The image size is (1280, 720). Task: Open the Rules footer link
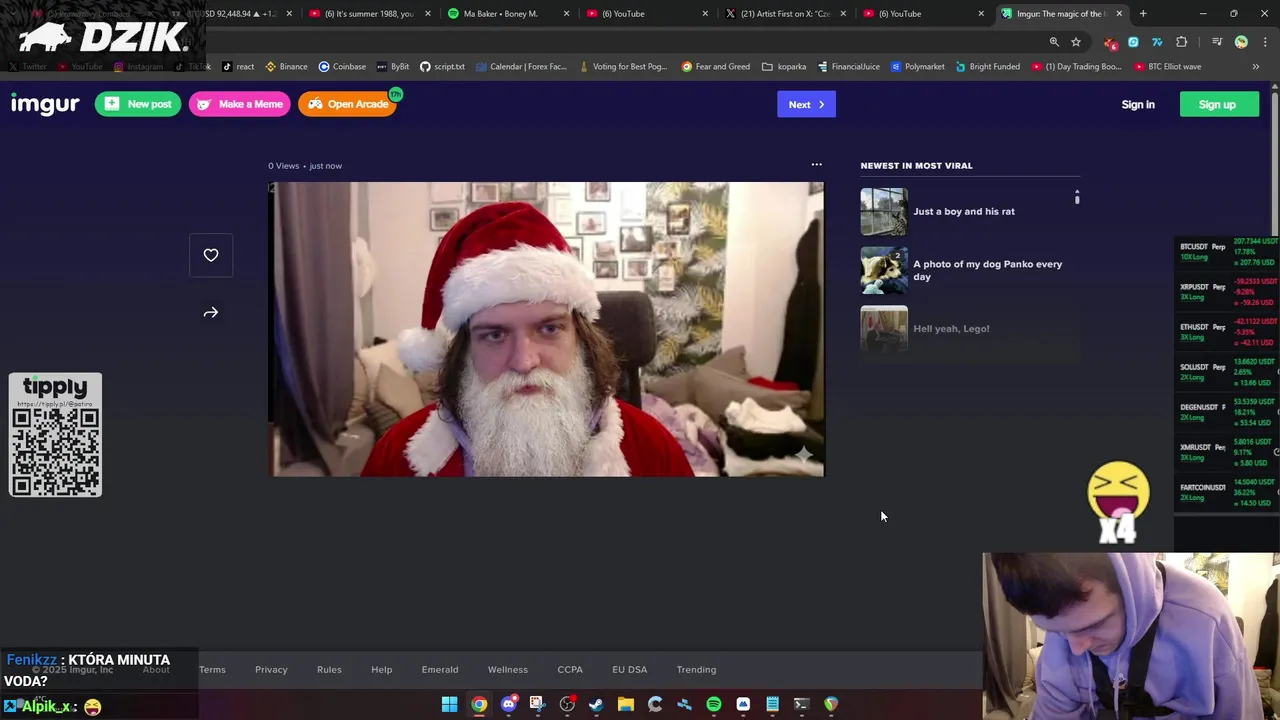pos(329,669)
